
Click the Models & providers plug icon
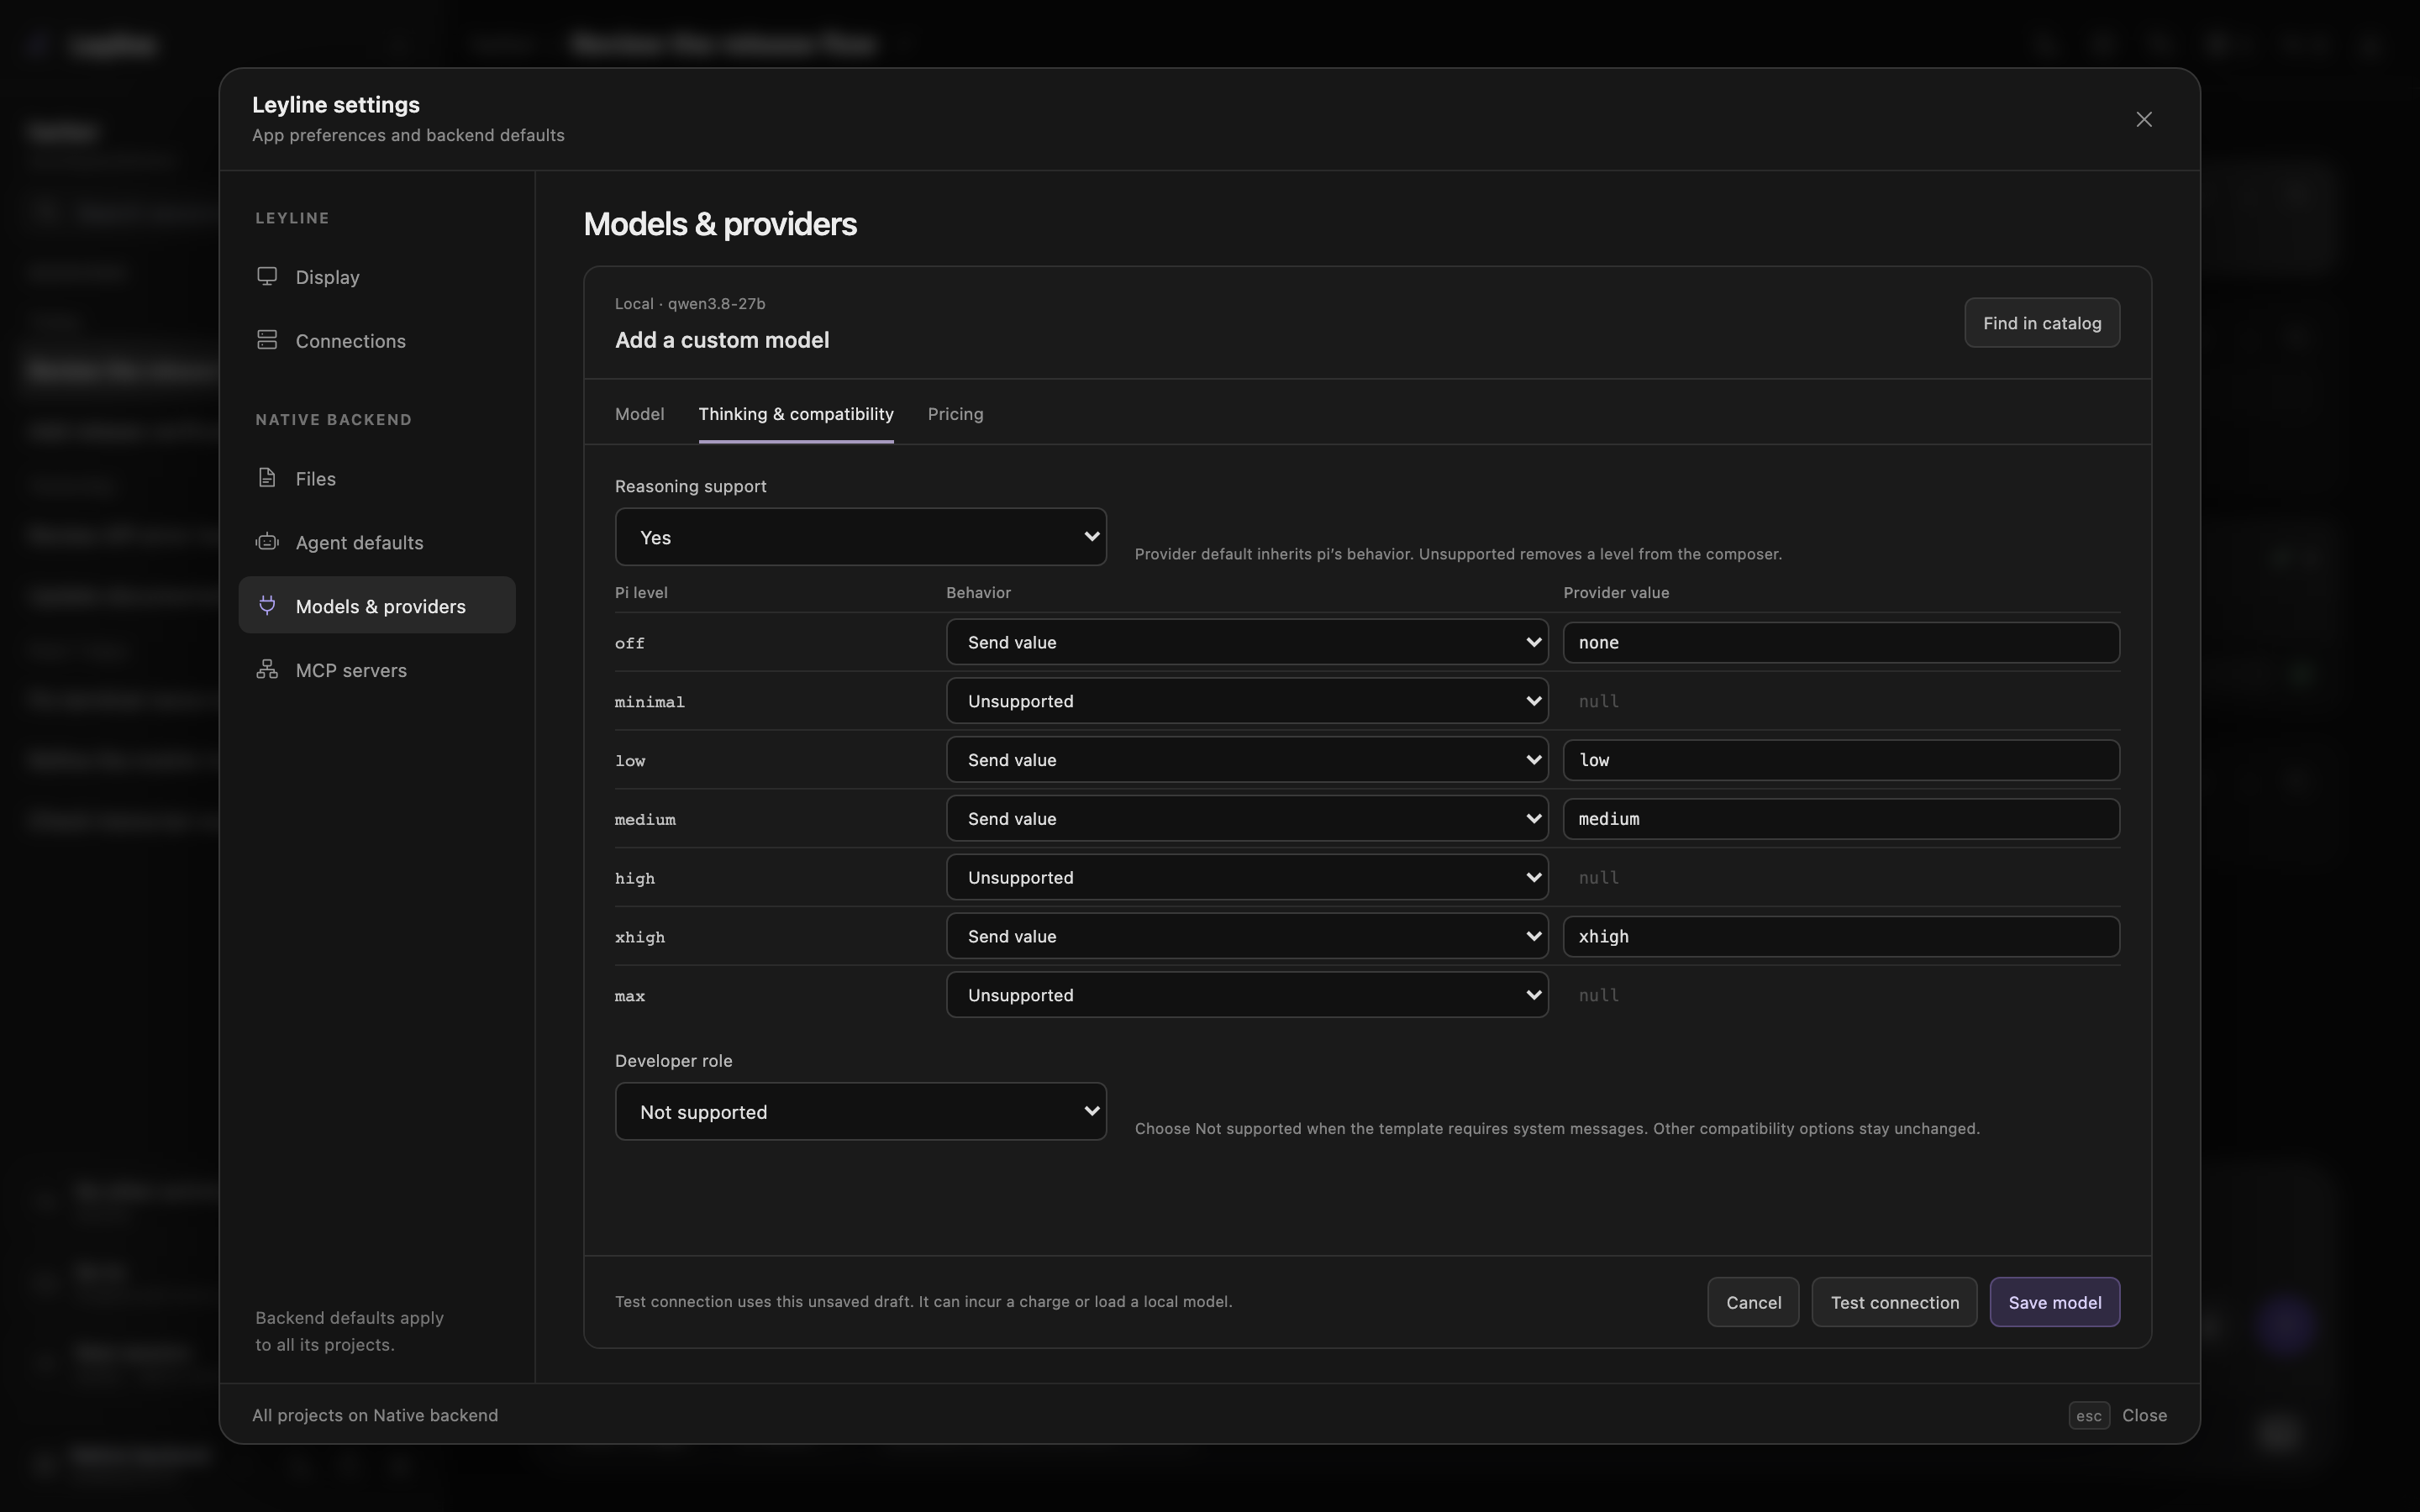coord(267,605)
